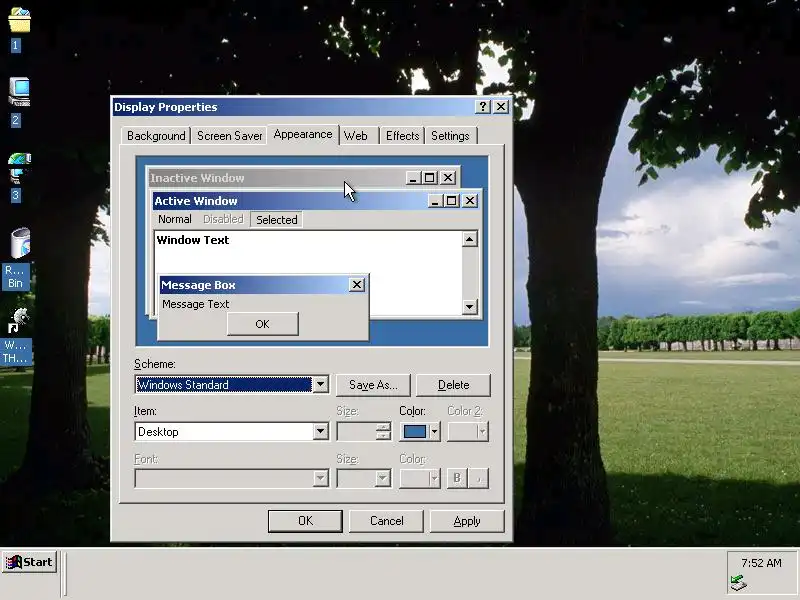The height and width of the screenshot is (600, 800).
Task: Click the Inactive Window maximize icon in preview
Action: tap(430, 178)
